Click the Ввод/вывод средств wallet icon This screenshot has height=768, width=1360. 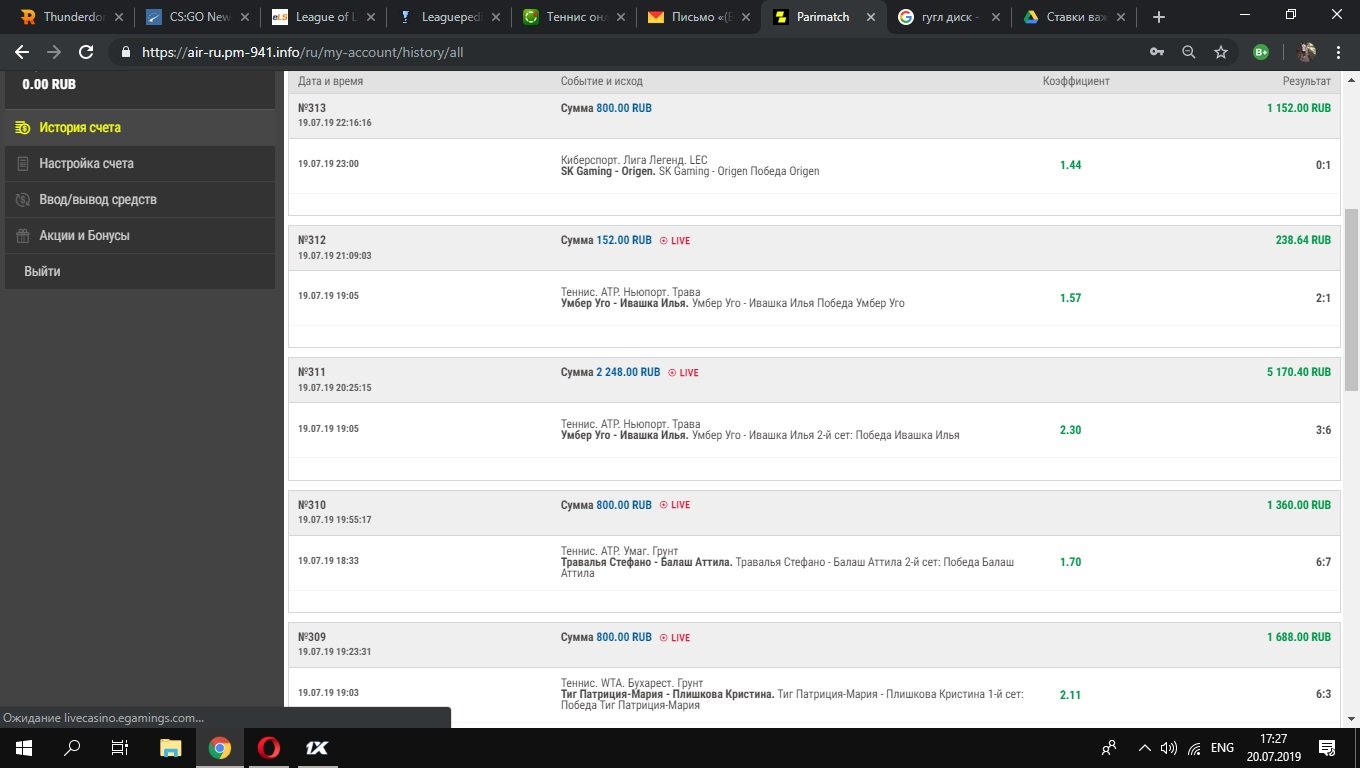click(23, 200)
